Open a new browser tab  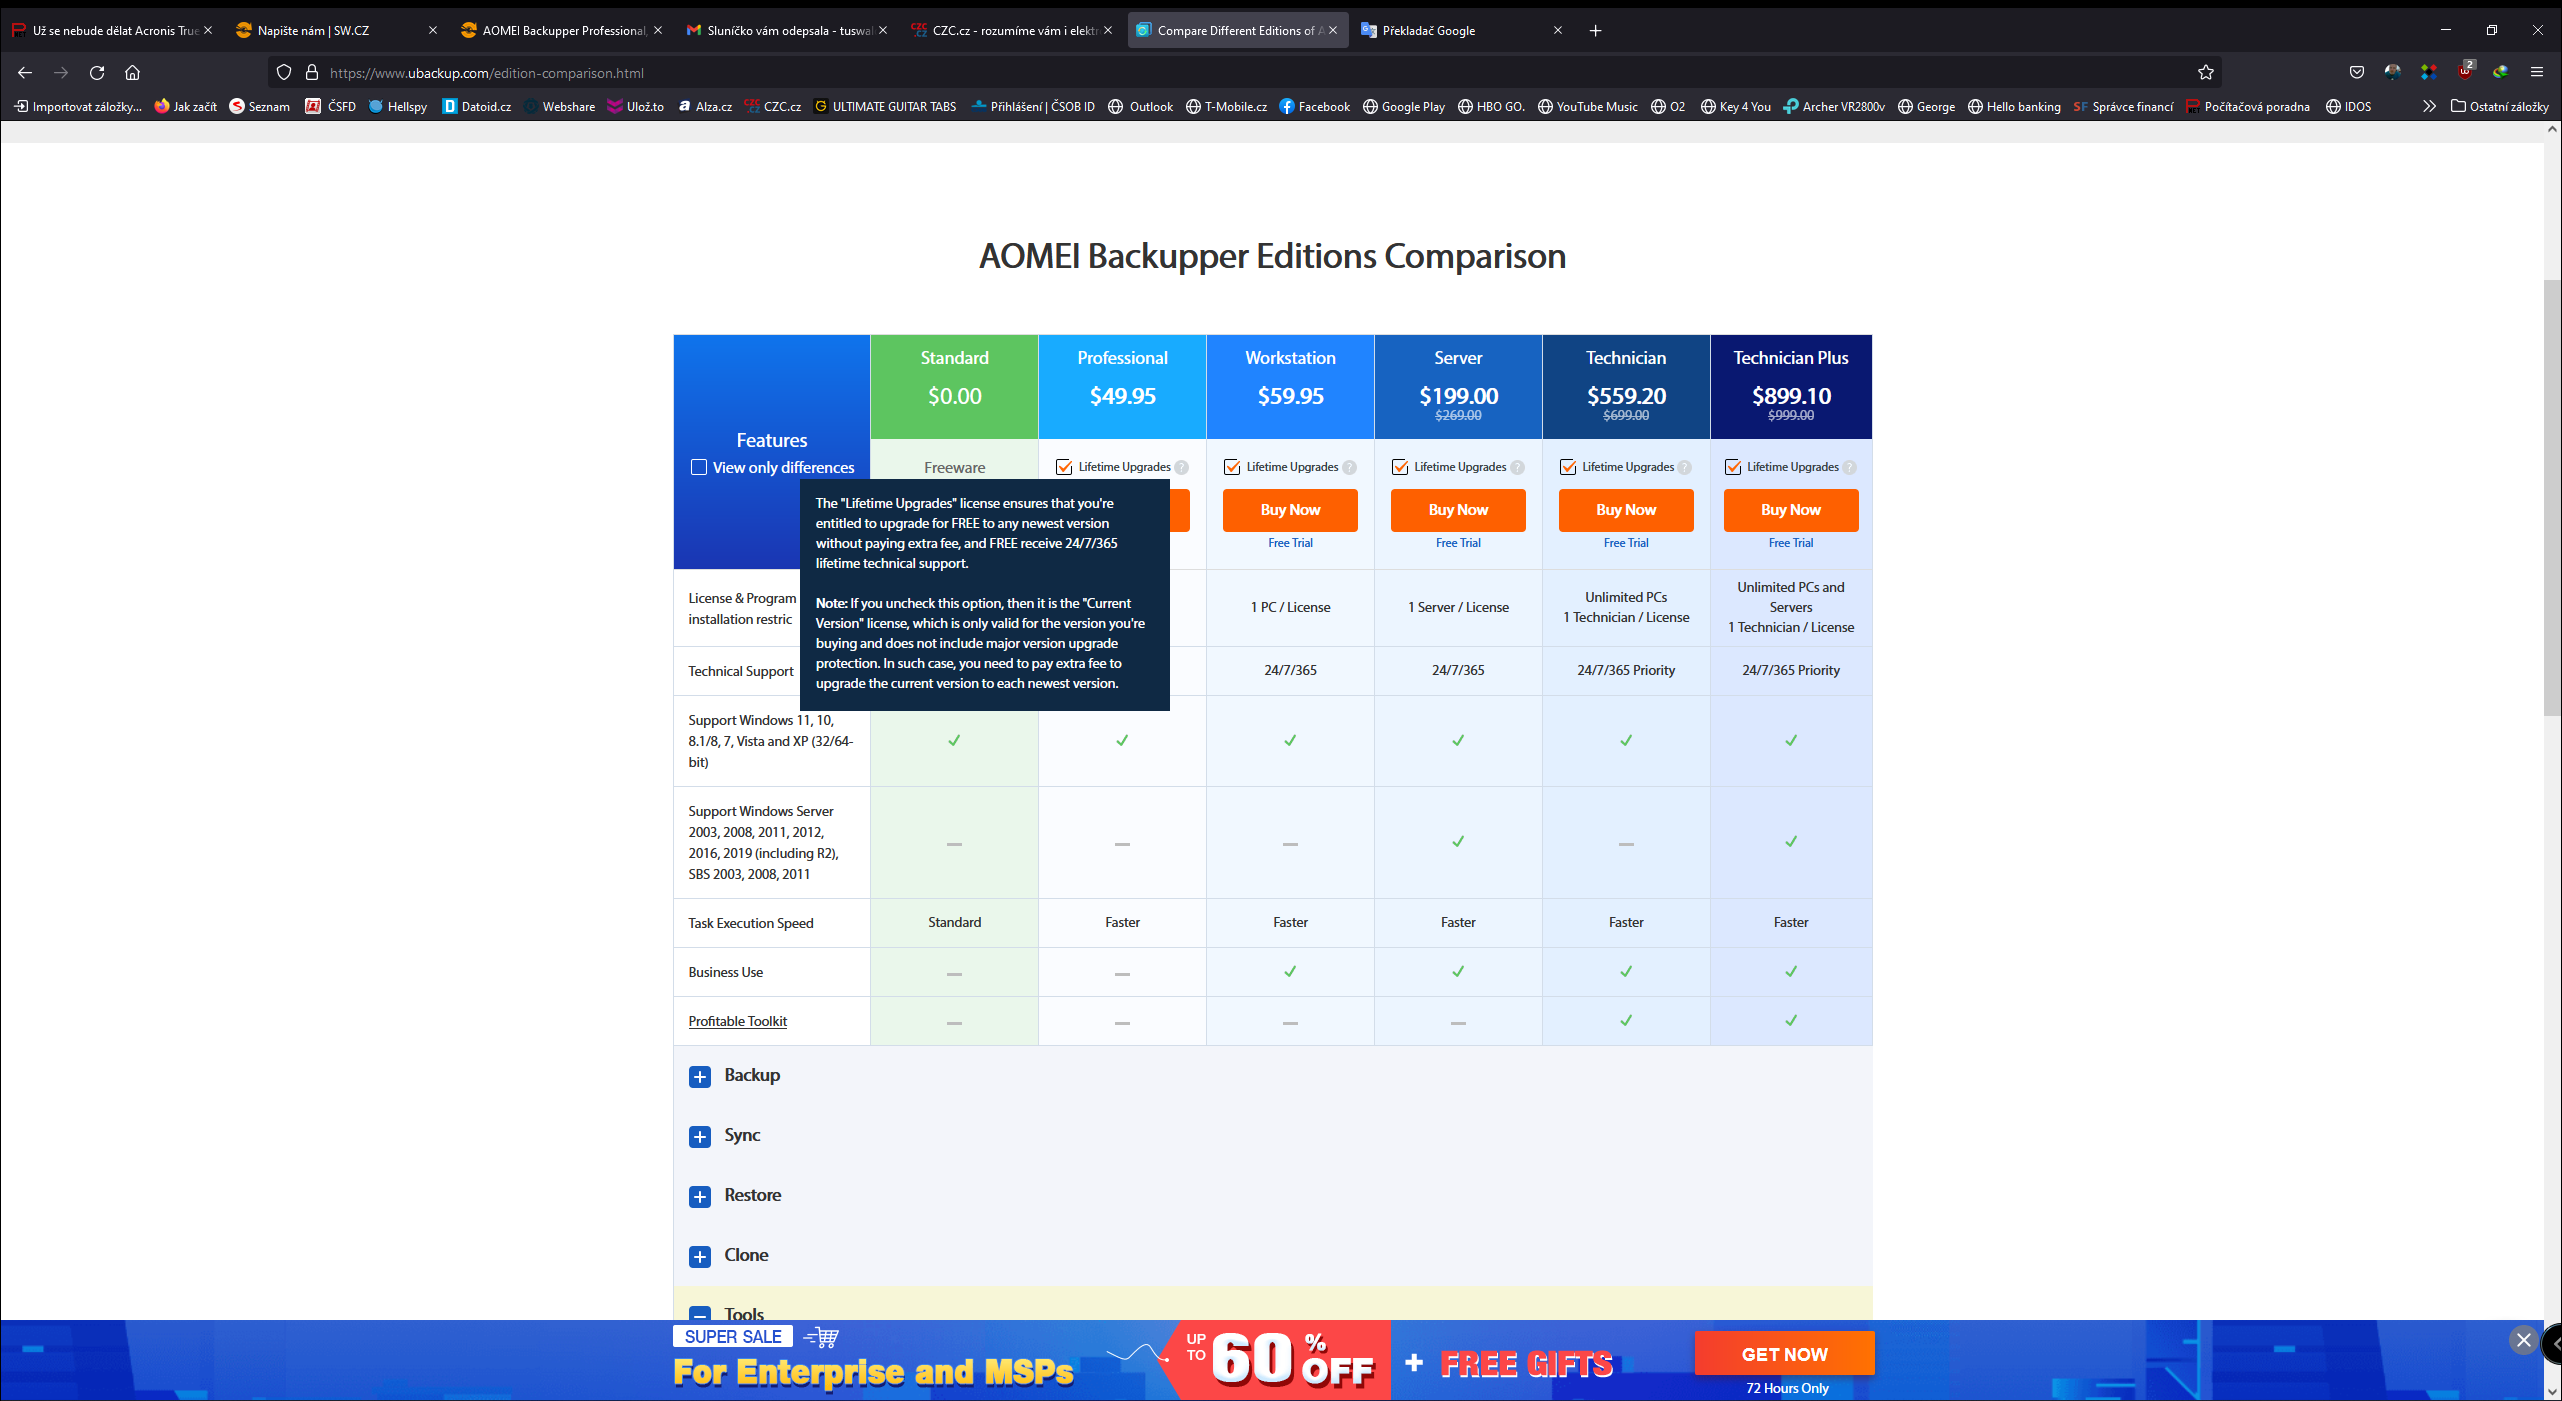(x=1595, y=30)
